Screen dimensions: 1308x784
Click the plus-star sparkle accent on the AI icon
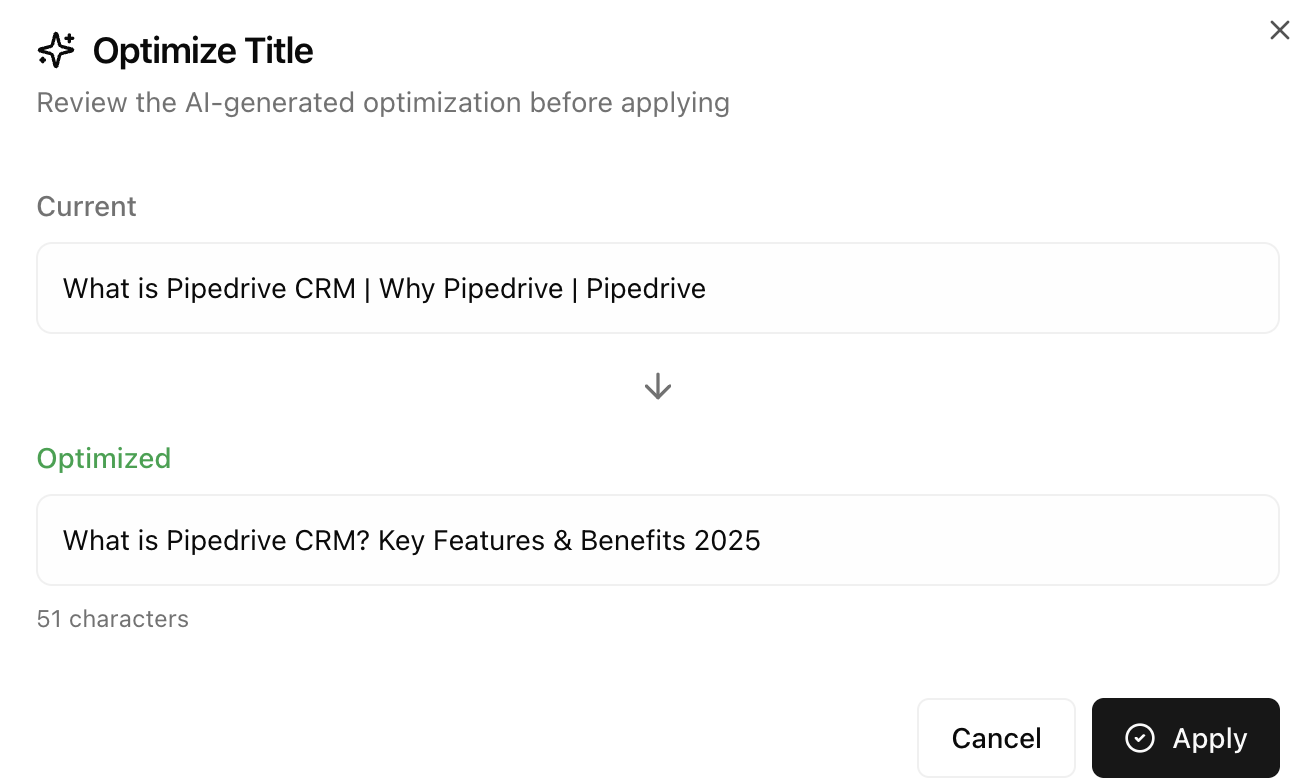pyautogui.click(x=68, y=36)
